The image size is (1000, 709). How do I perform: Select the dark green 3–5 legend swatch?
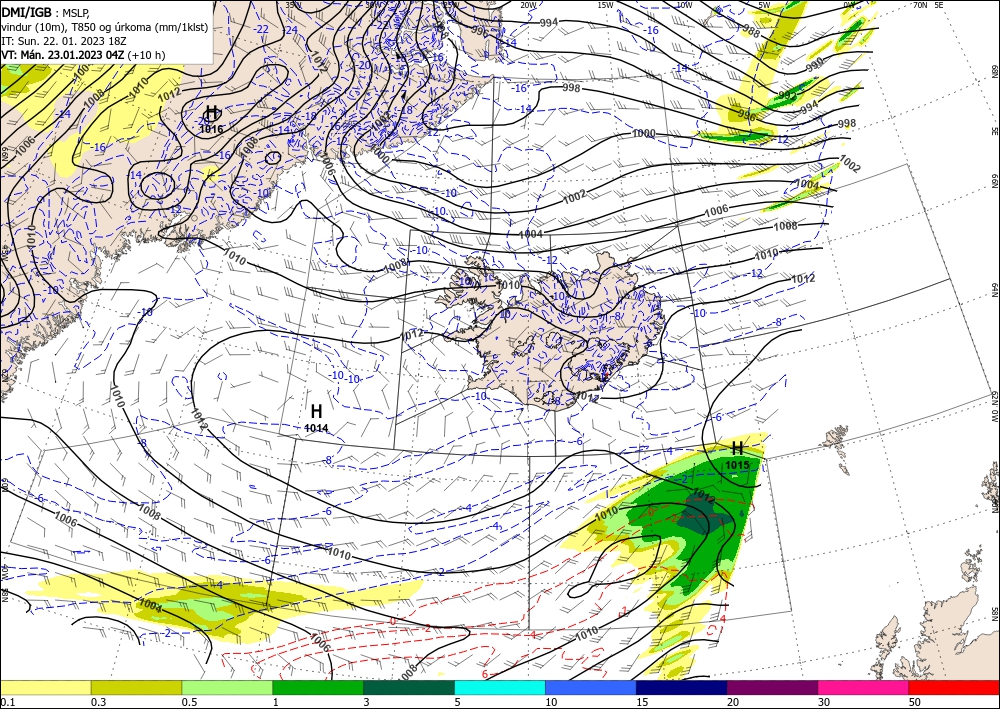pos(409,687)
